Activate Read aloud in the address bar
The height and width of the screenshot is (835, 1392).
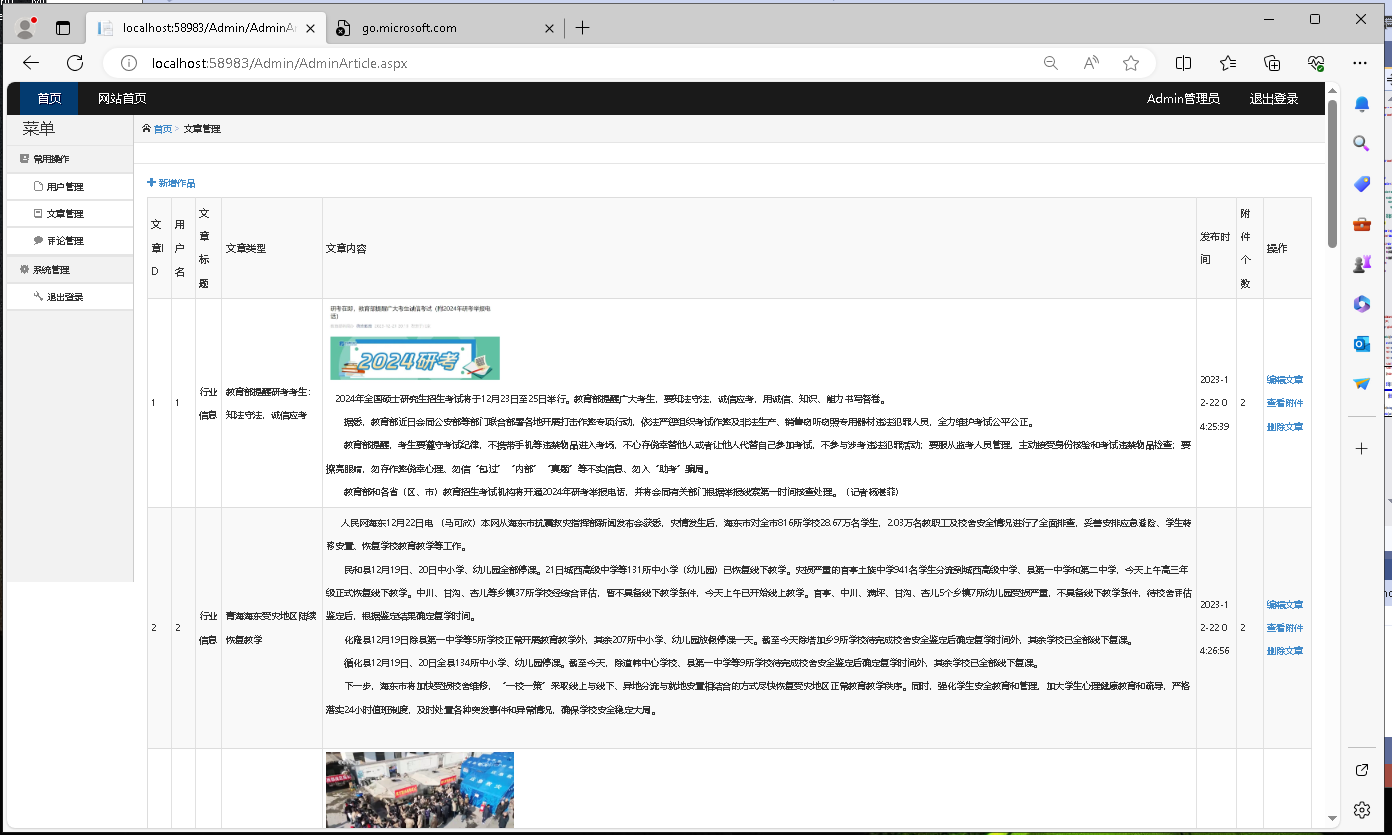click(1090, 62)
